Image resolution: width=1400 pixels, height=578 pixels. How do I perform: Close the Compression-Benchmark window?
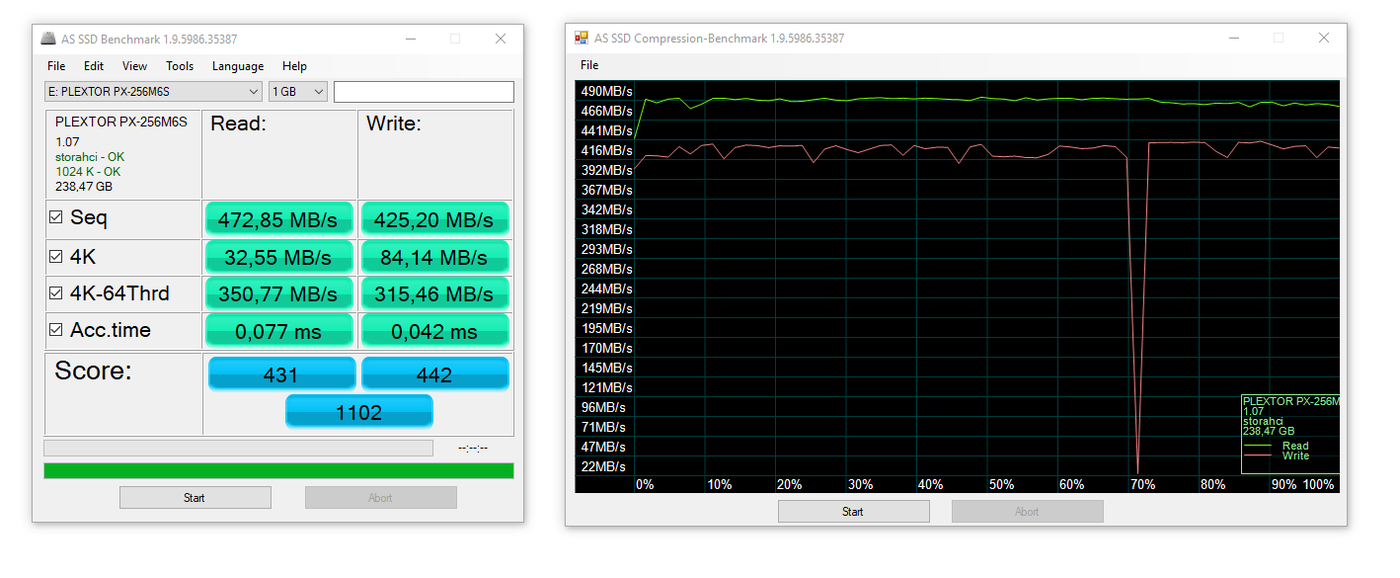(x=1323, y=38)
